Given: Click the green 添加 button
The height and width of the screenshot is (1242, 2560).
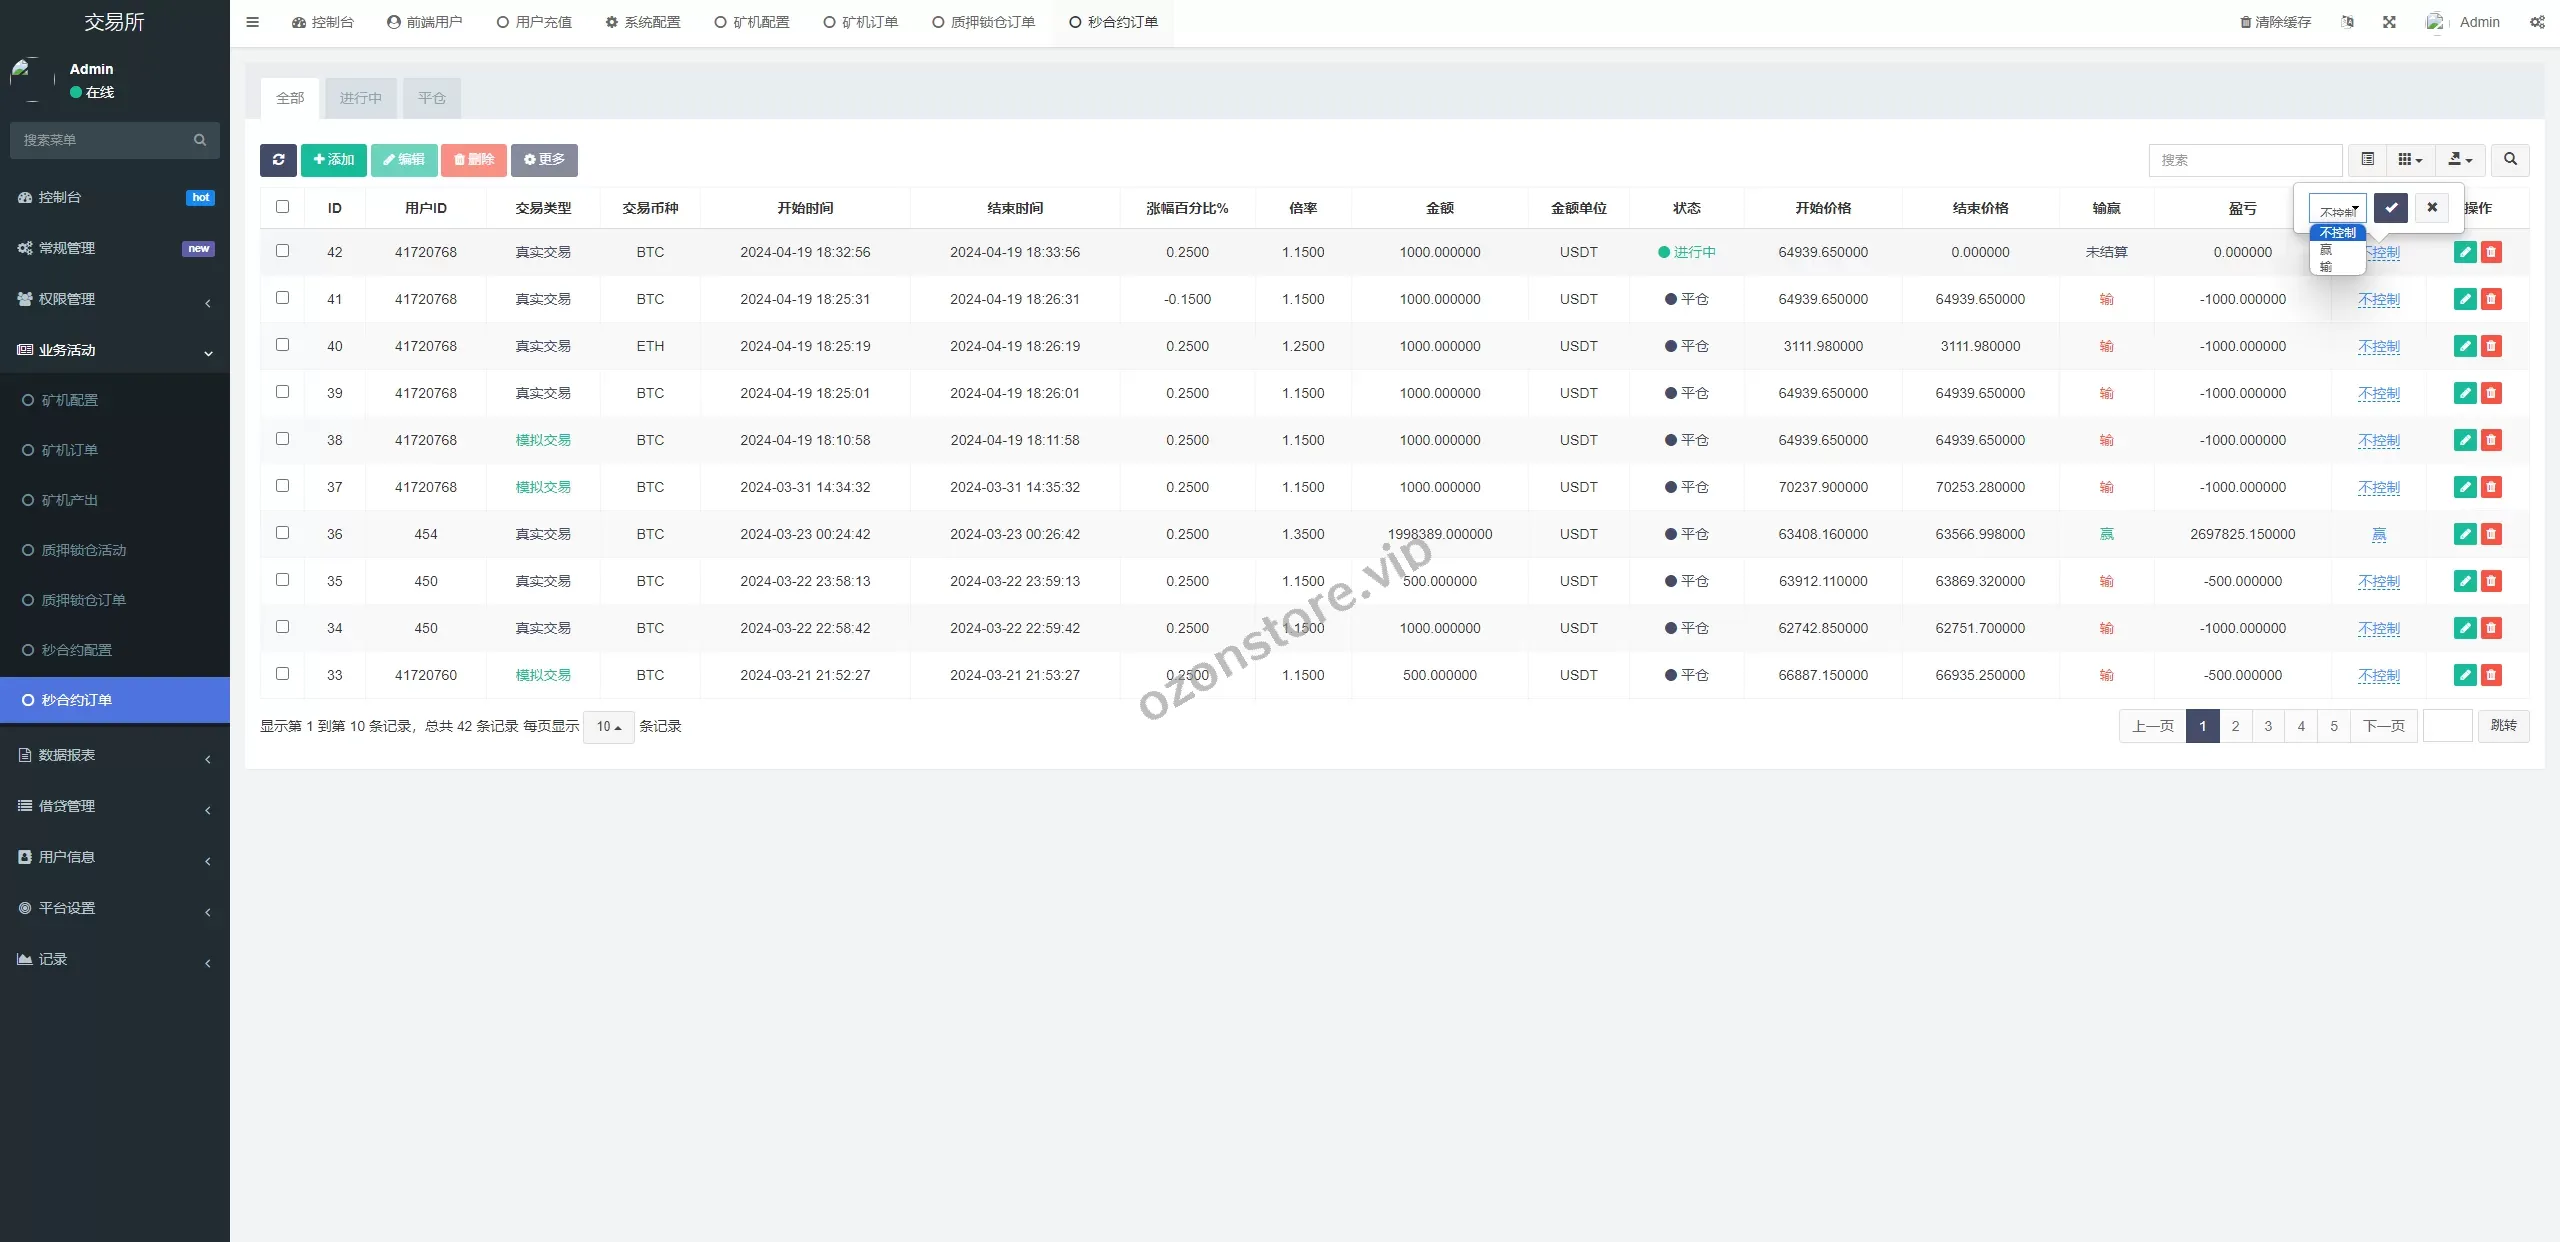Looking at the screenshot, I should tap(334, 160).
